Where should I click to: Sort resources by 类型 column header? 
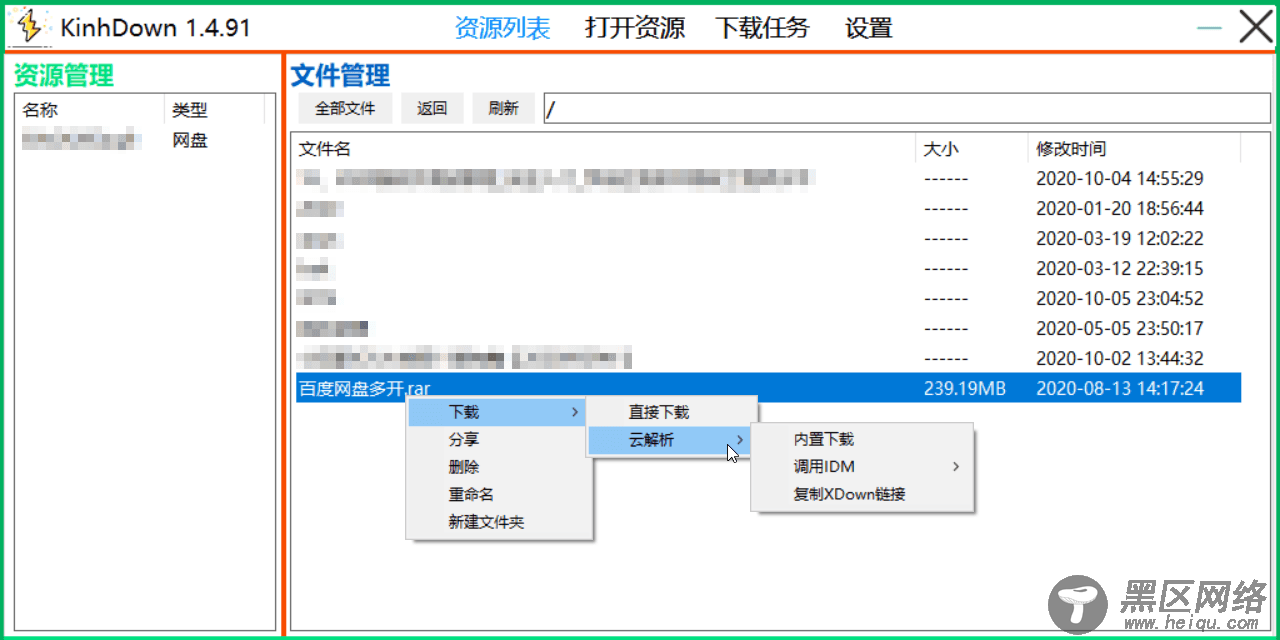(x=214, y=110)
